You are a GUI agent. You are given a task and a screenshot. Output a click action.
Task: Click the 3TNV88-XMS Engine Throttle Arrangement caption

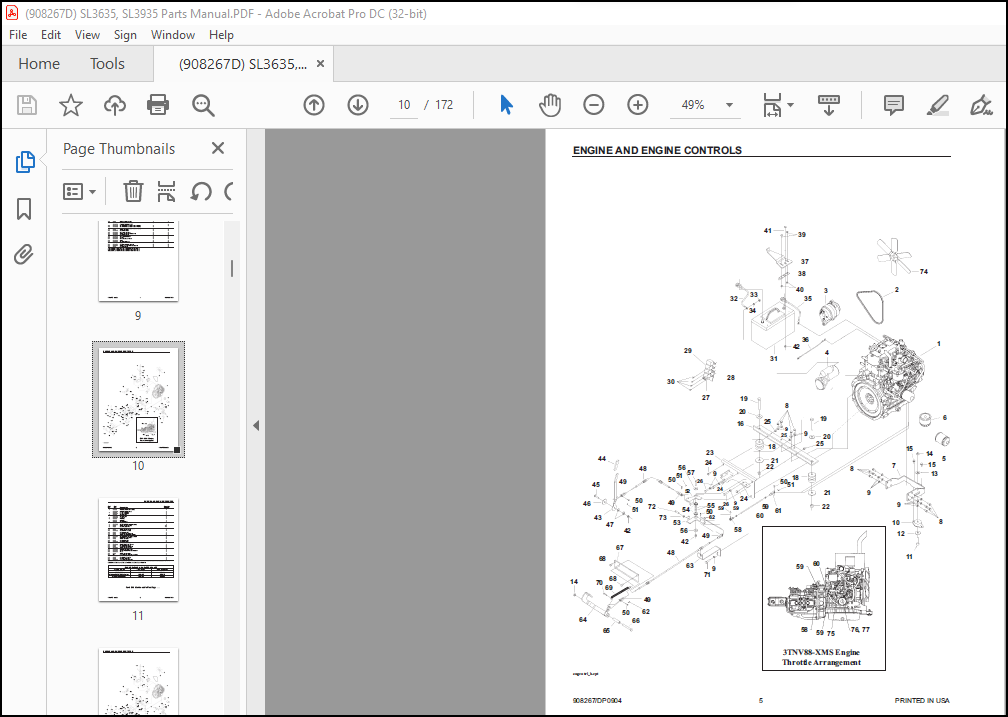click(x=821, y=657)
